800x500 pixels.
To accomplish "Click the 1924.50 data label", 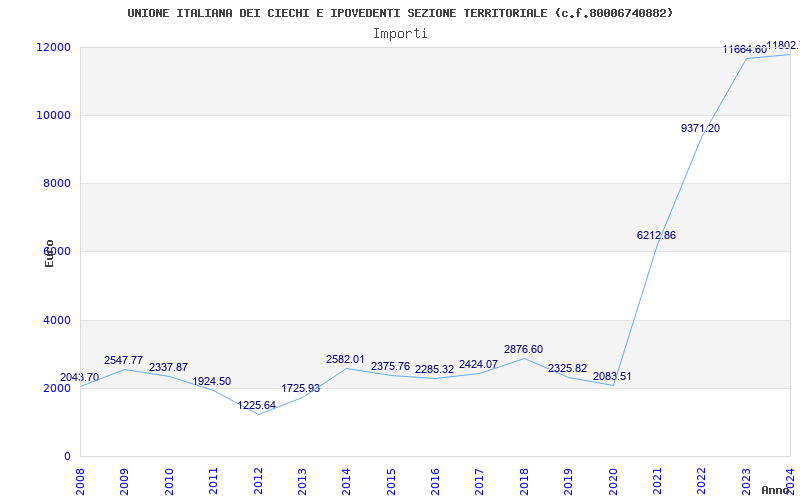I will tap(211, 381).
